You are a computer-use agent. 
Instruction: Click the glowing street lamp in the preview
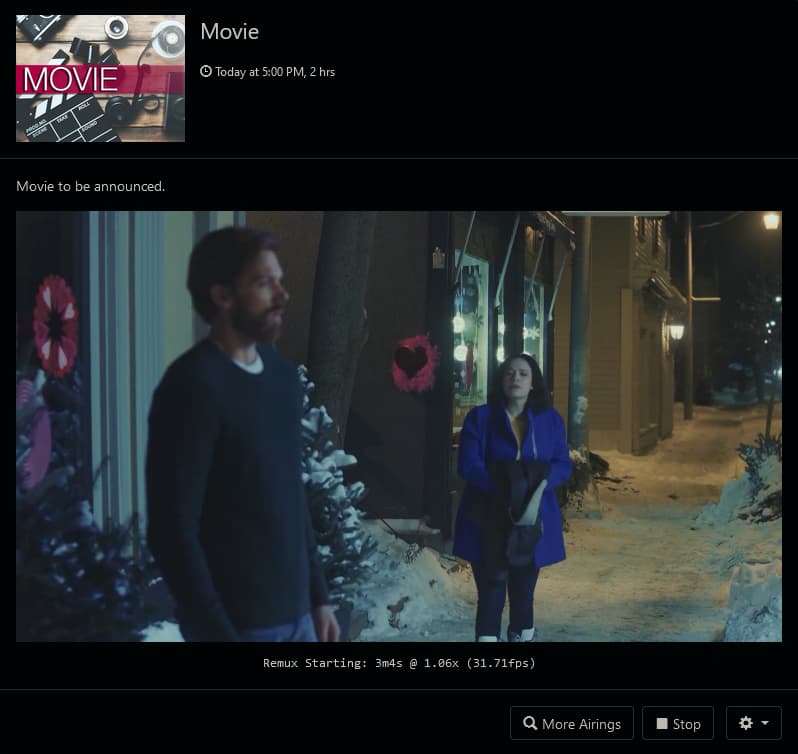pos(770,221)
